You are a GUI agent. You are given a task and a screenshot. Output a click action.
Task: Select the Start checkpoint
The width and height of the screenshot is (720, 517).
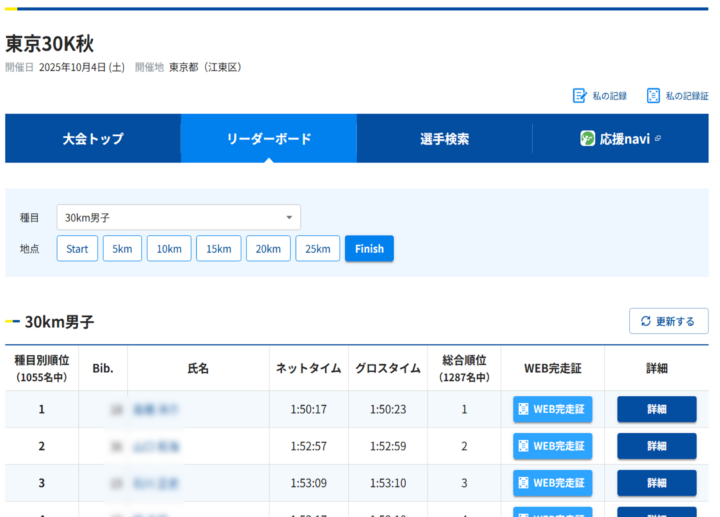[77, 249]
